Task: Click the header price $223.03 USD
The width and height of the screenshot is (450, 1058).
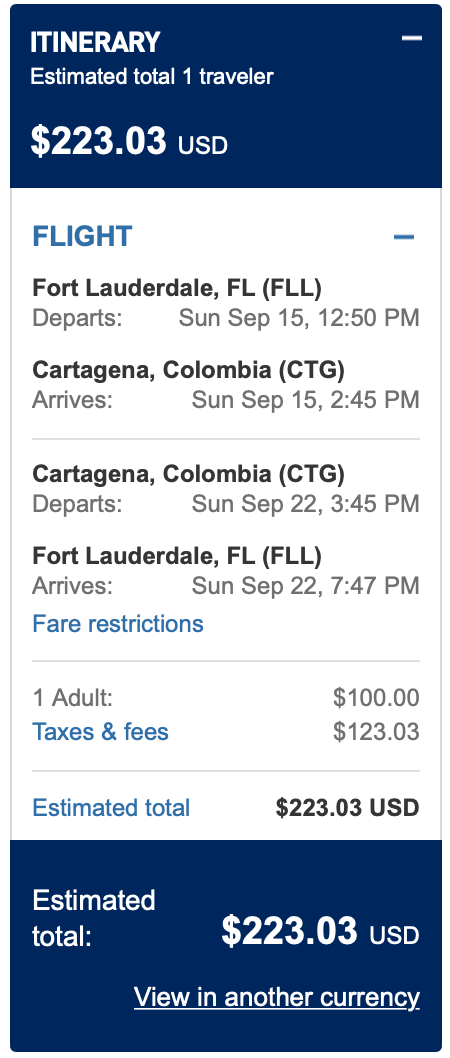Action: coord(129,141)
